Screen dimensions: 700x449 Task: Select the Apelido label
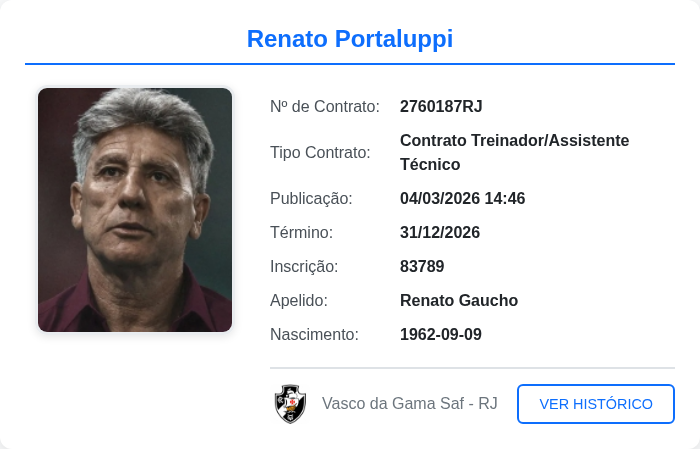299,300
